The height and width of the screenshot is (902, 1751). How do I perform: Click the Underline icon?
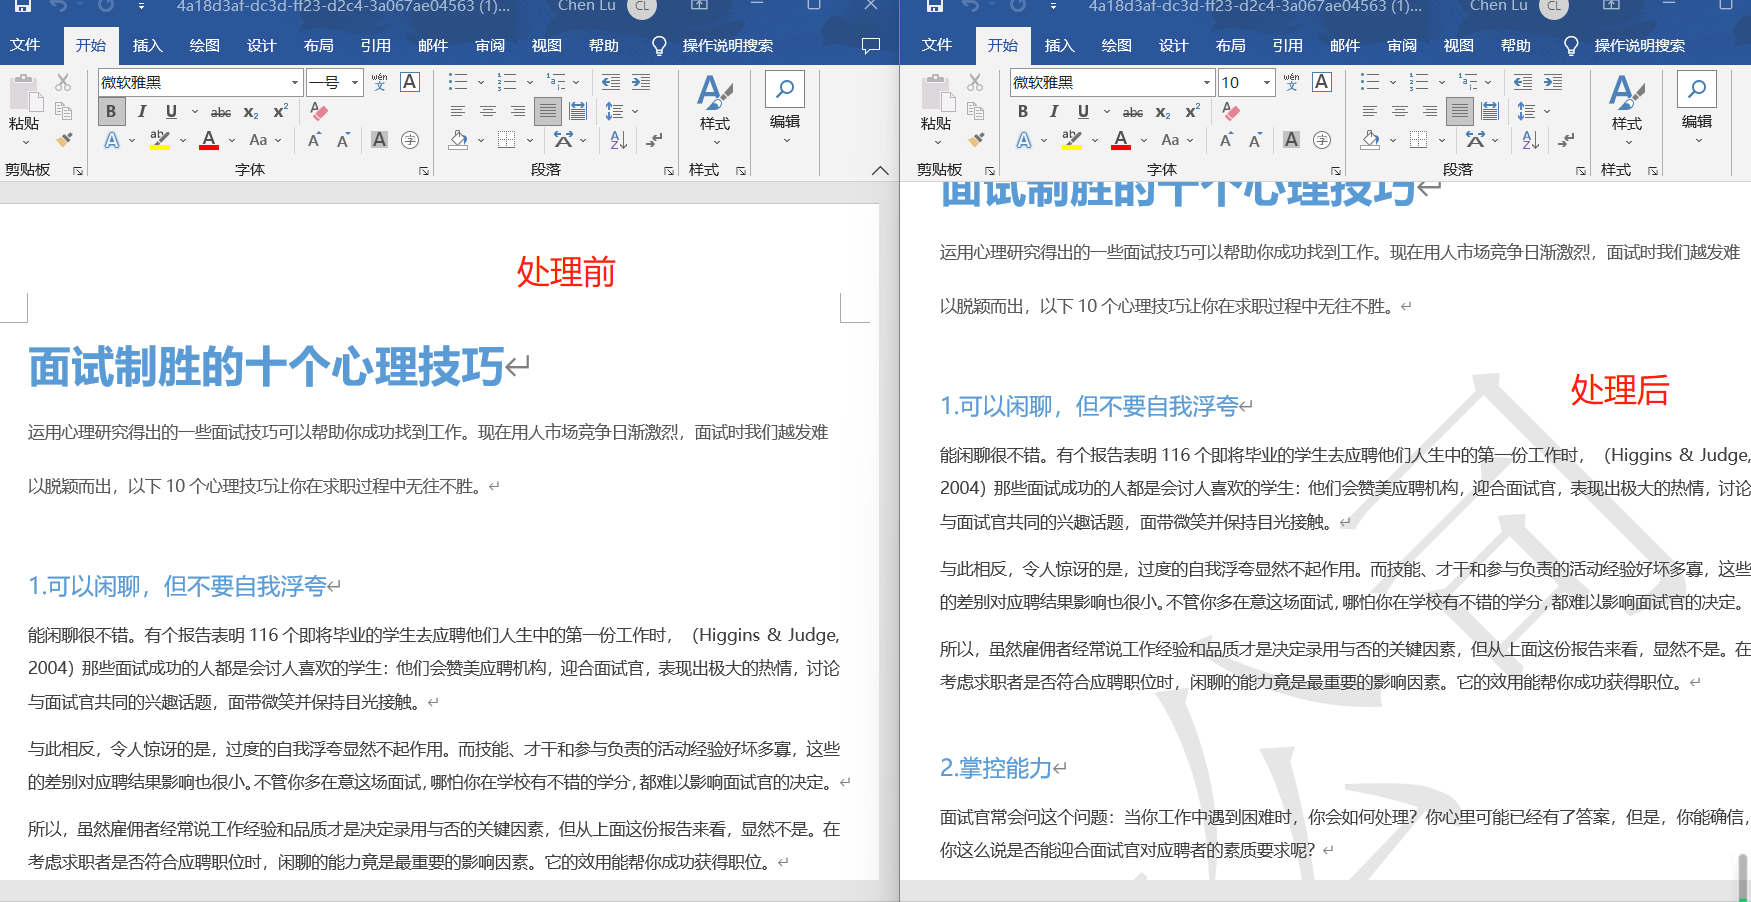tap(170, 112)
